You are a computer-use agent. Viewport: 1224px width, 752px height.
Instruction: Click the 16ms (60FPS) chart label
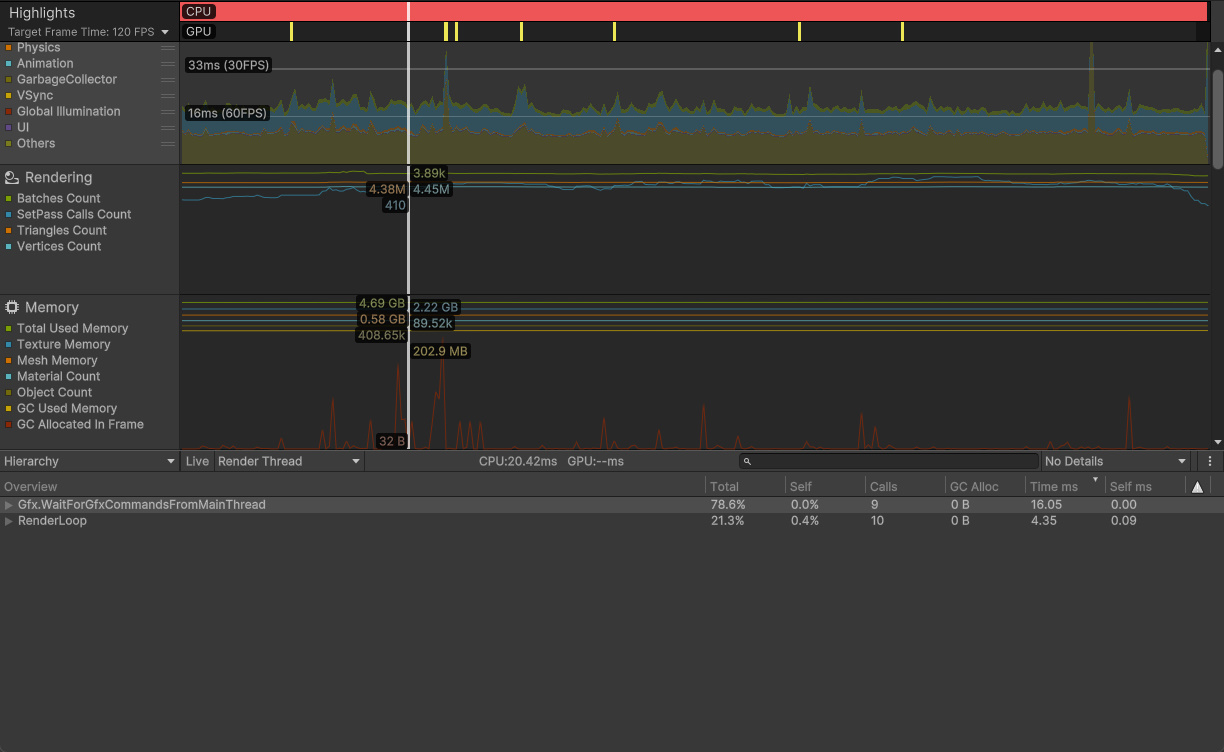coord(228,113)
